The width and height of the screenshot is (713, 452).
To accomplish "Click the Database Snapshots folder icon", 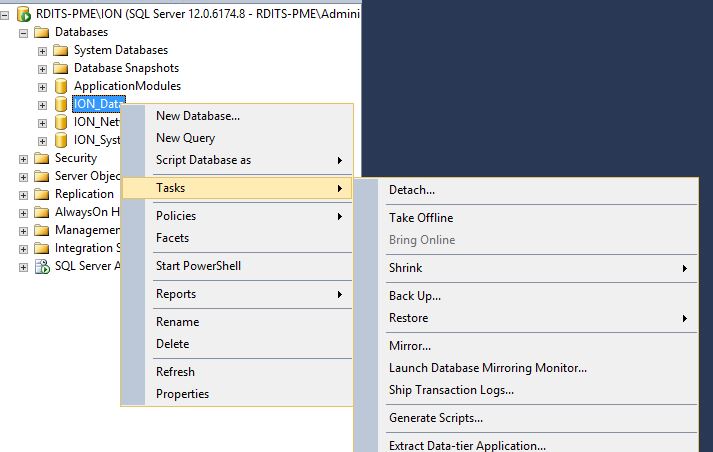I will [61, 68].
